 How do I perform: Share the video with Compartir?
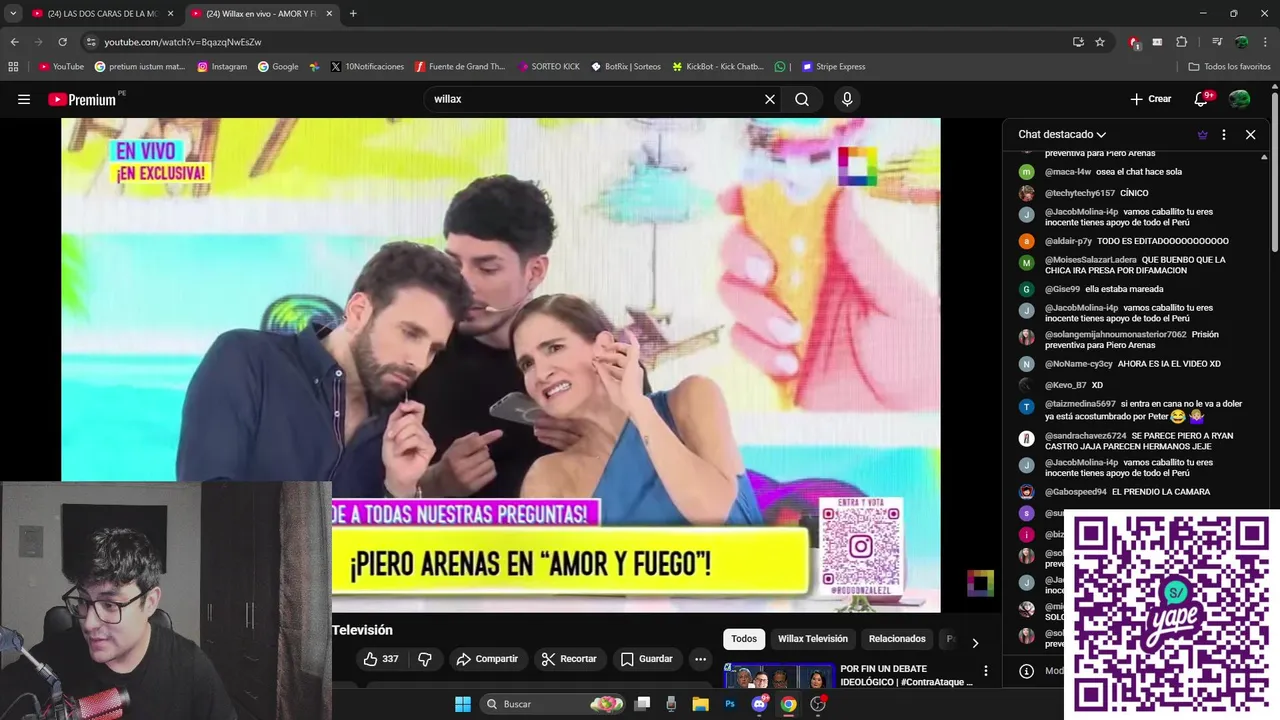487,659
